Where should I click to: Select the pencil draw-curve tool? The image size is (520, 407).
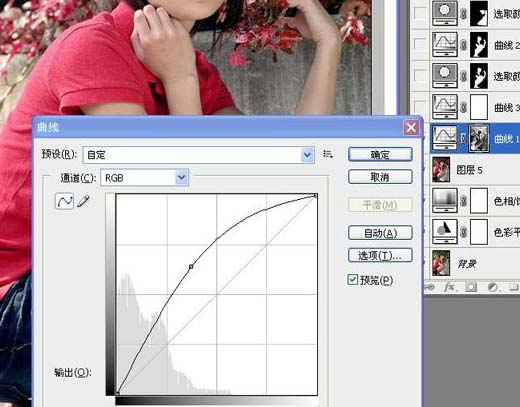point(83,201)
